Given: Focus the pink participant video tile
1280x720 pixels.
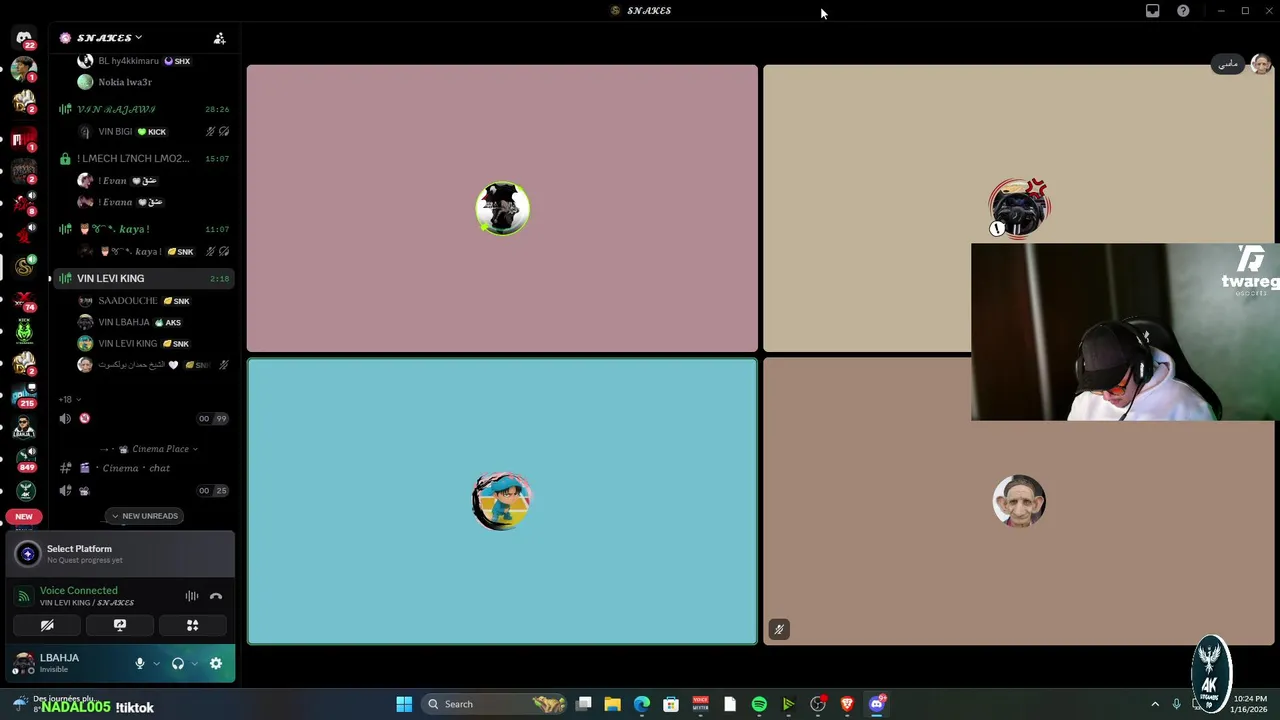Looking at the screenshot, I should pyautogui.click(x=502, y=208).
